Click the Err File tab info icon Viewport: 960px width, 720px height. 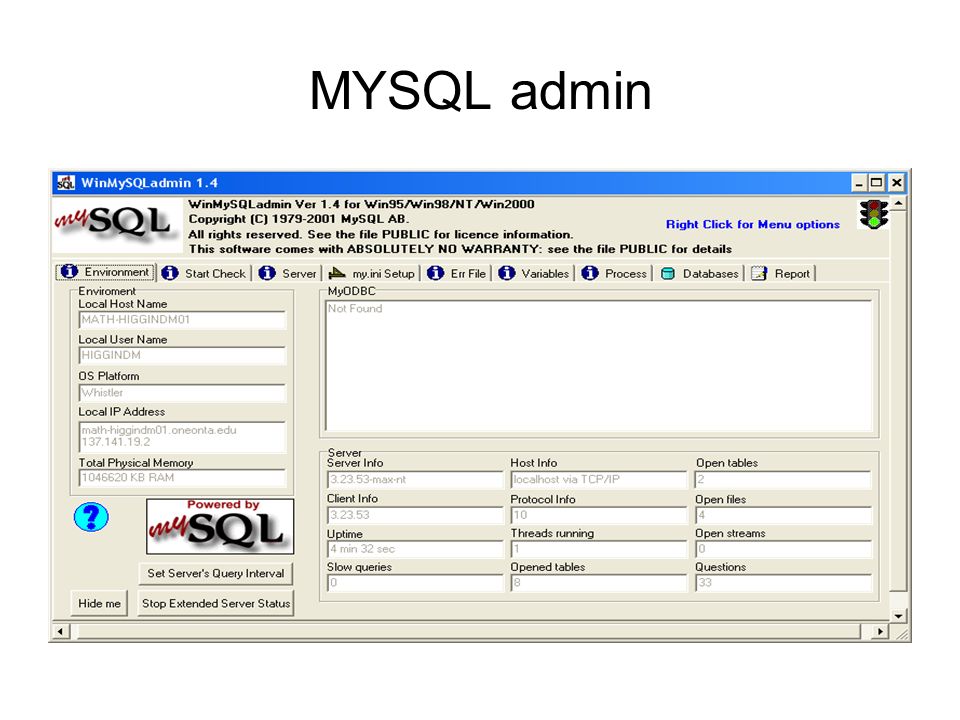click(435, 273)
